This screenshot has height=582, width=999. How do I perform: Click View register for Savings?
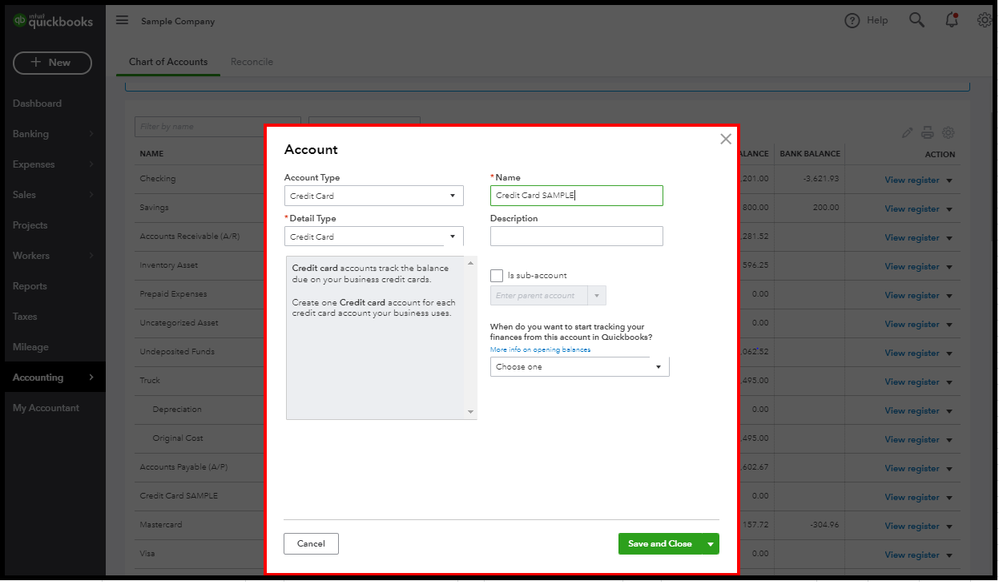912,209
